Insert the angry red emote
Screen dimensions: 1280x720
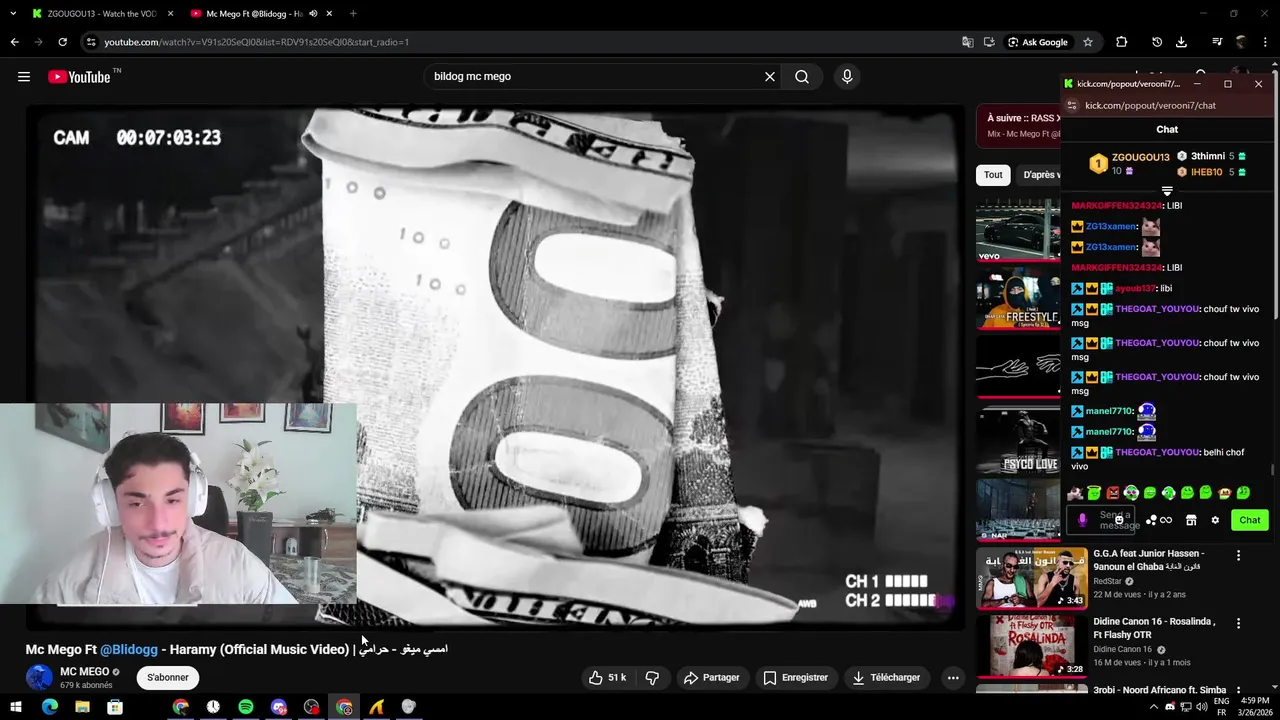coord(1113,492)
